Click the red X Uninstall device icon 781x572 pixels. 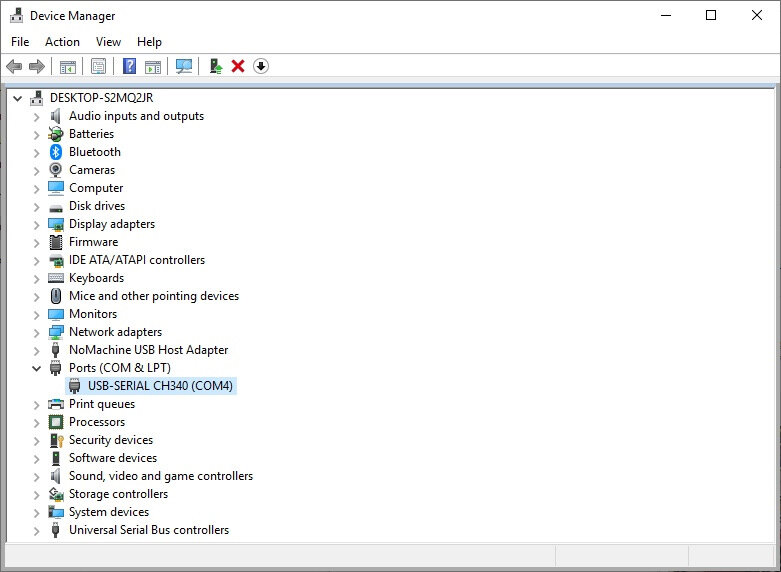(x=238, y=66)
